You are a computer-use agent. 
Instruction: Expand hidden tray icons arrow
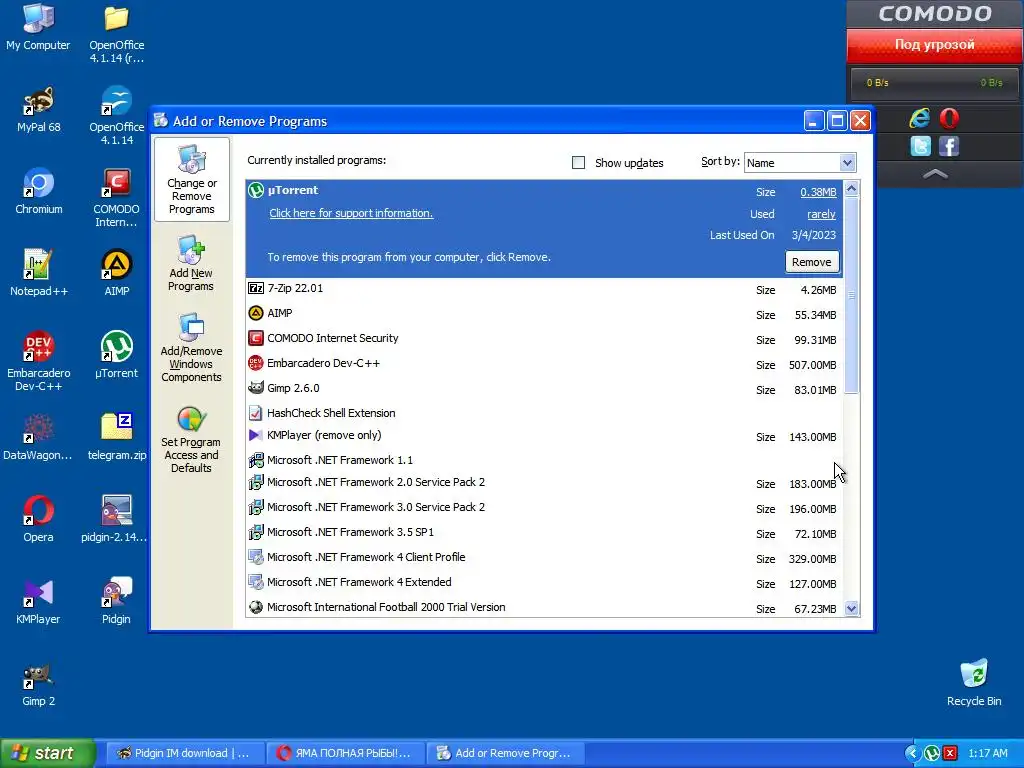pos(912,753)
